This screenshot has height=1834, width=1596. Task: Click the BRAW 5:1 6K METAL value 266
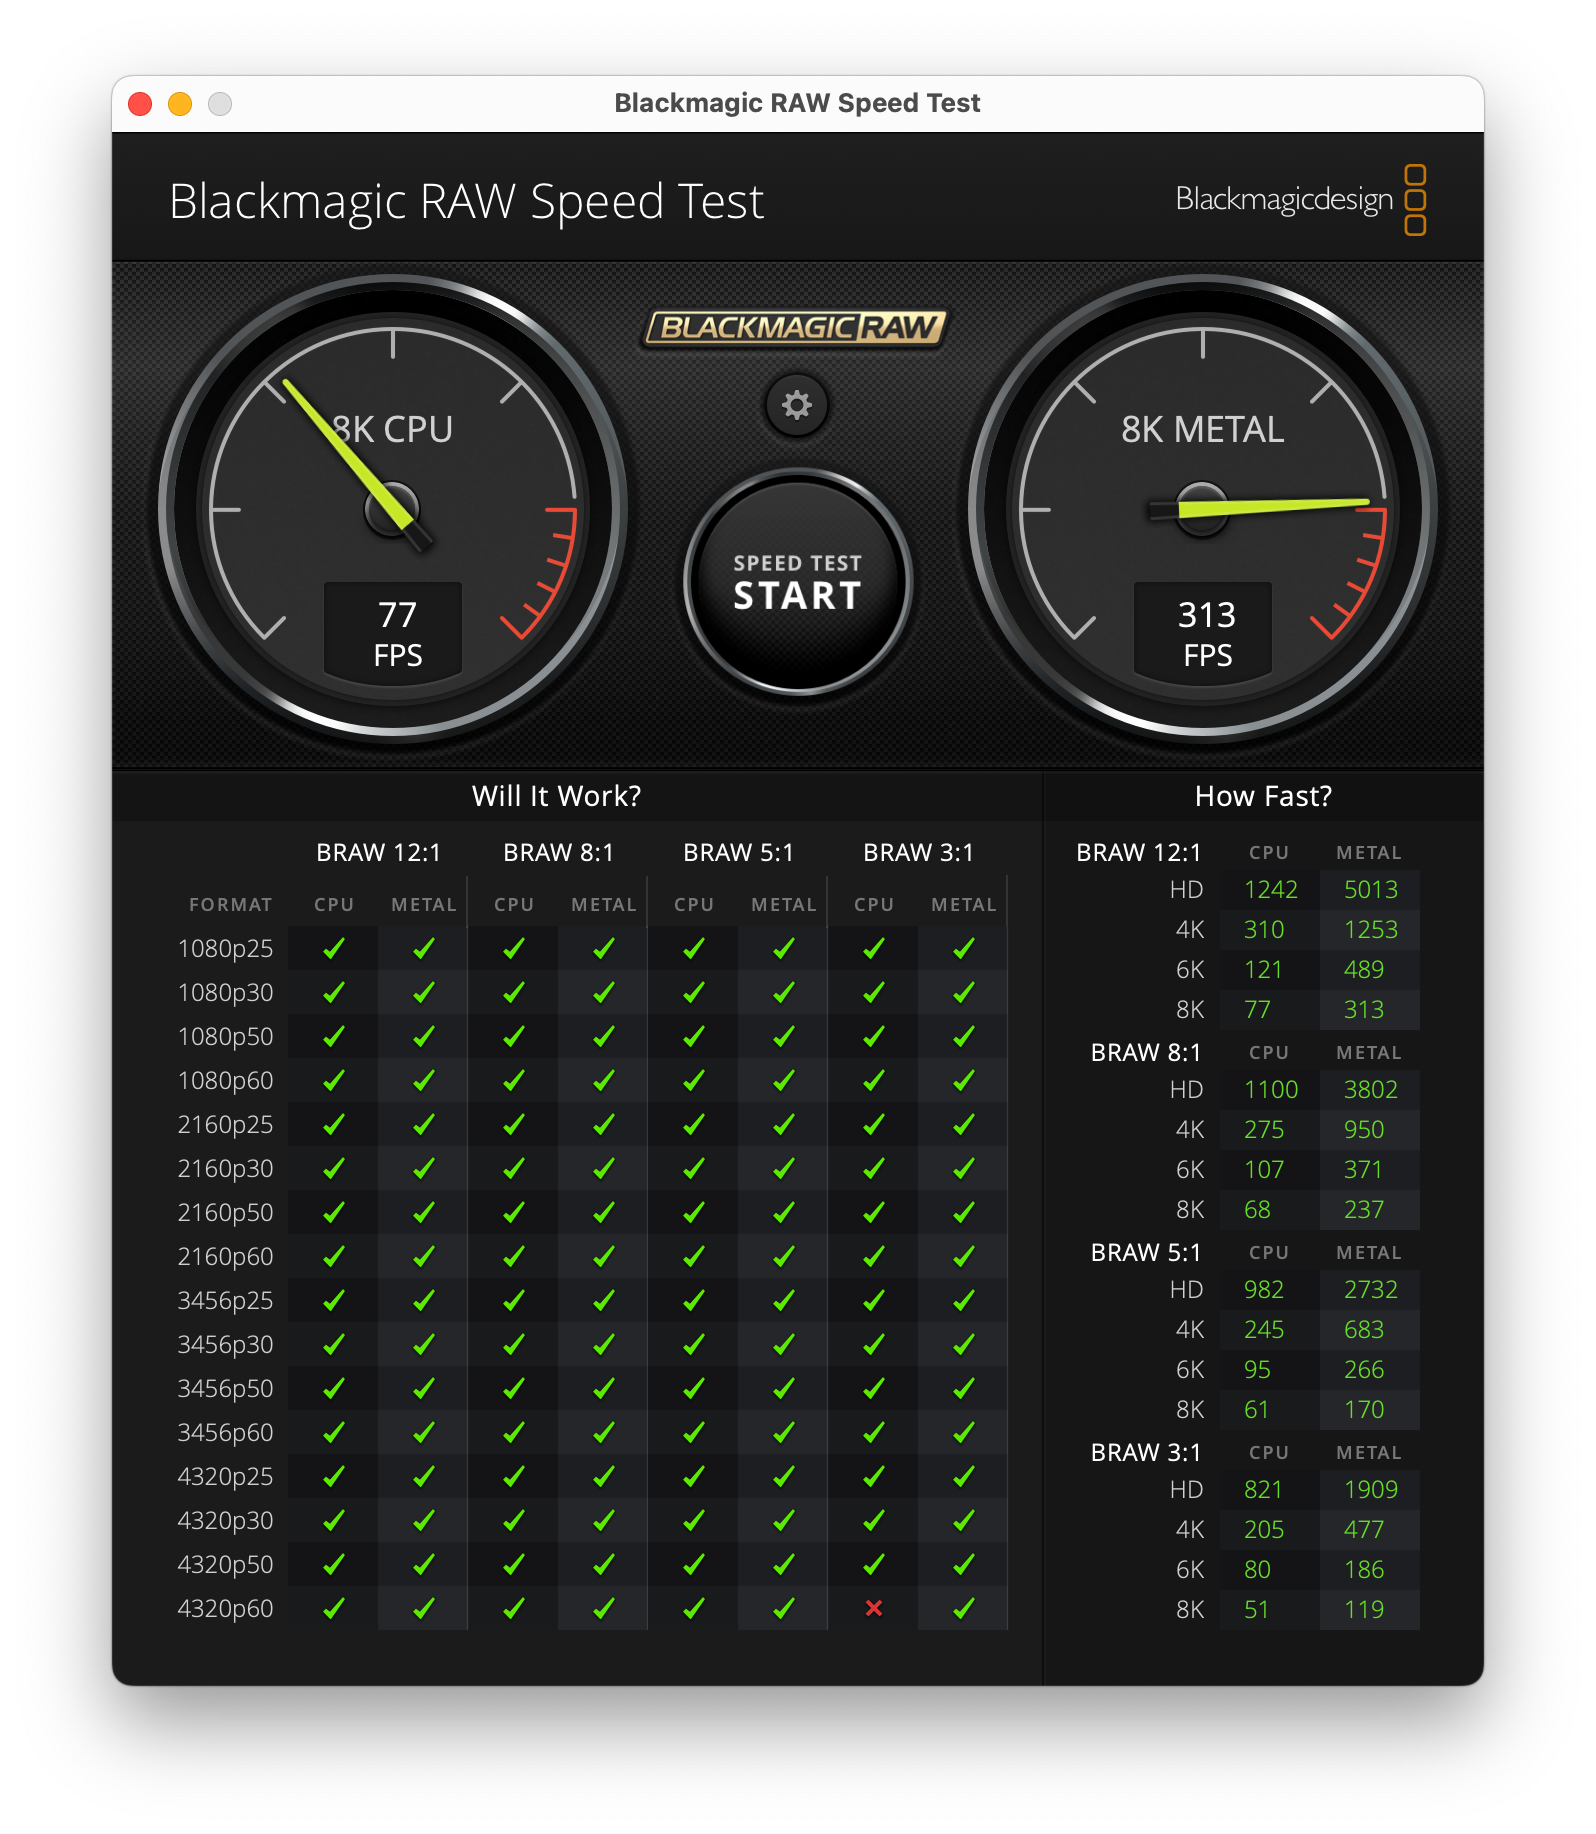point(1364,1369)
